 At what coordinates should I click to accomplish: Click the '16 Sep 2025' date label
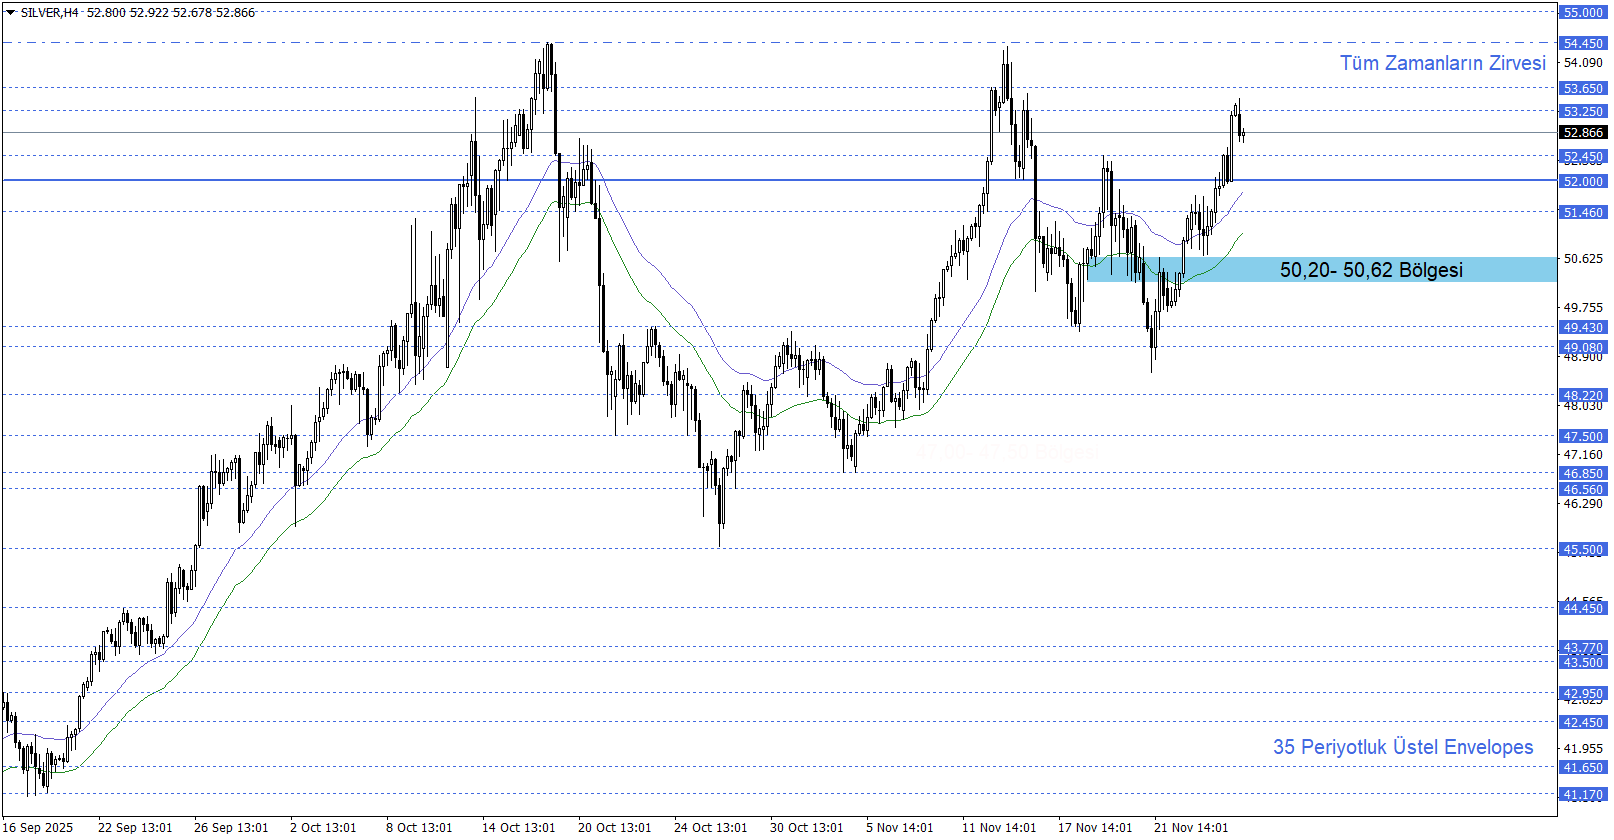pyautogui.click(x=39, y=827)
